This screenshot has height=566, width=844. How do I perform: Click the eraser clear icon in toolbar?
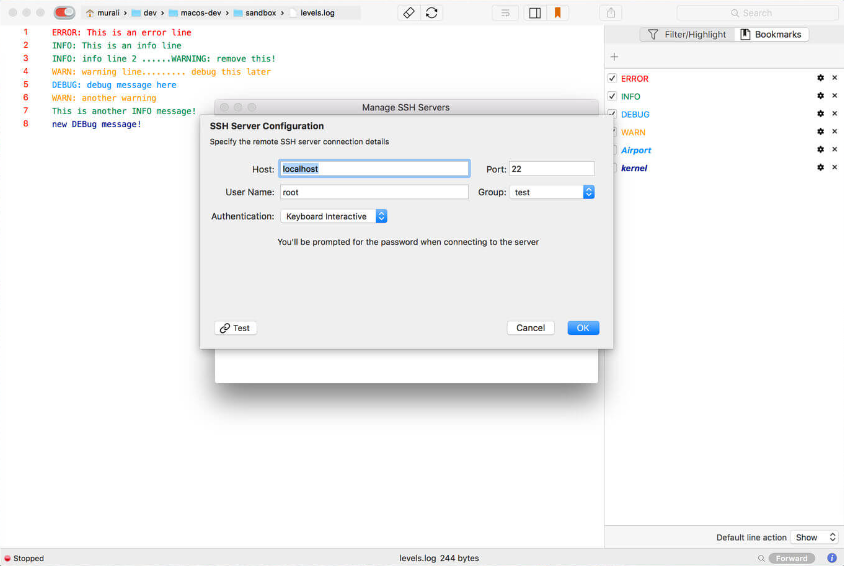coord(408,13)
